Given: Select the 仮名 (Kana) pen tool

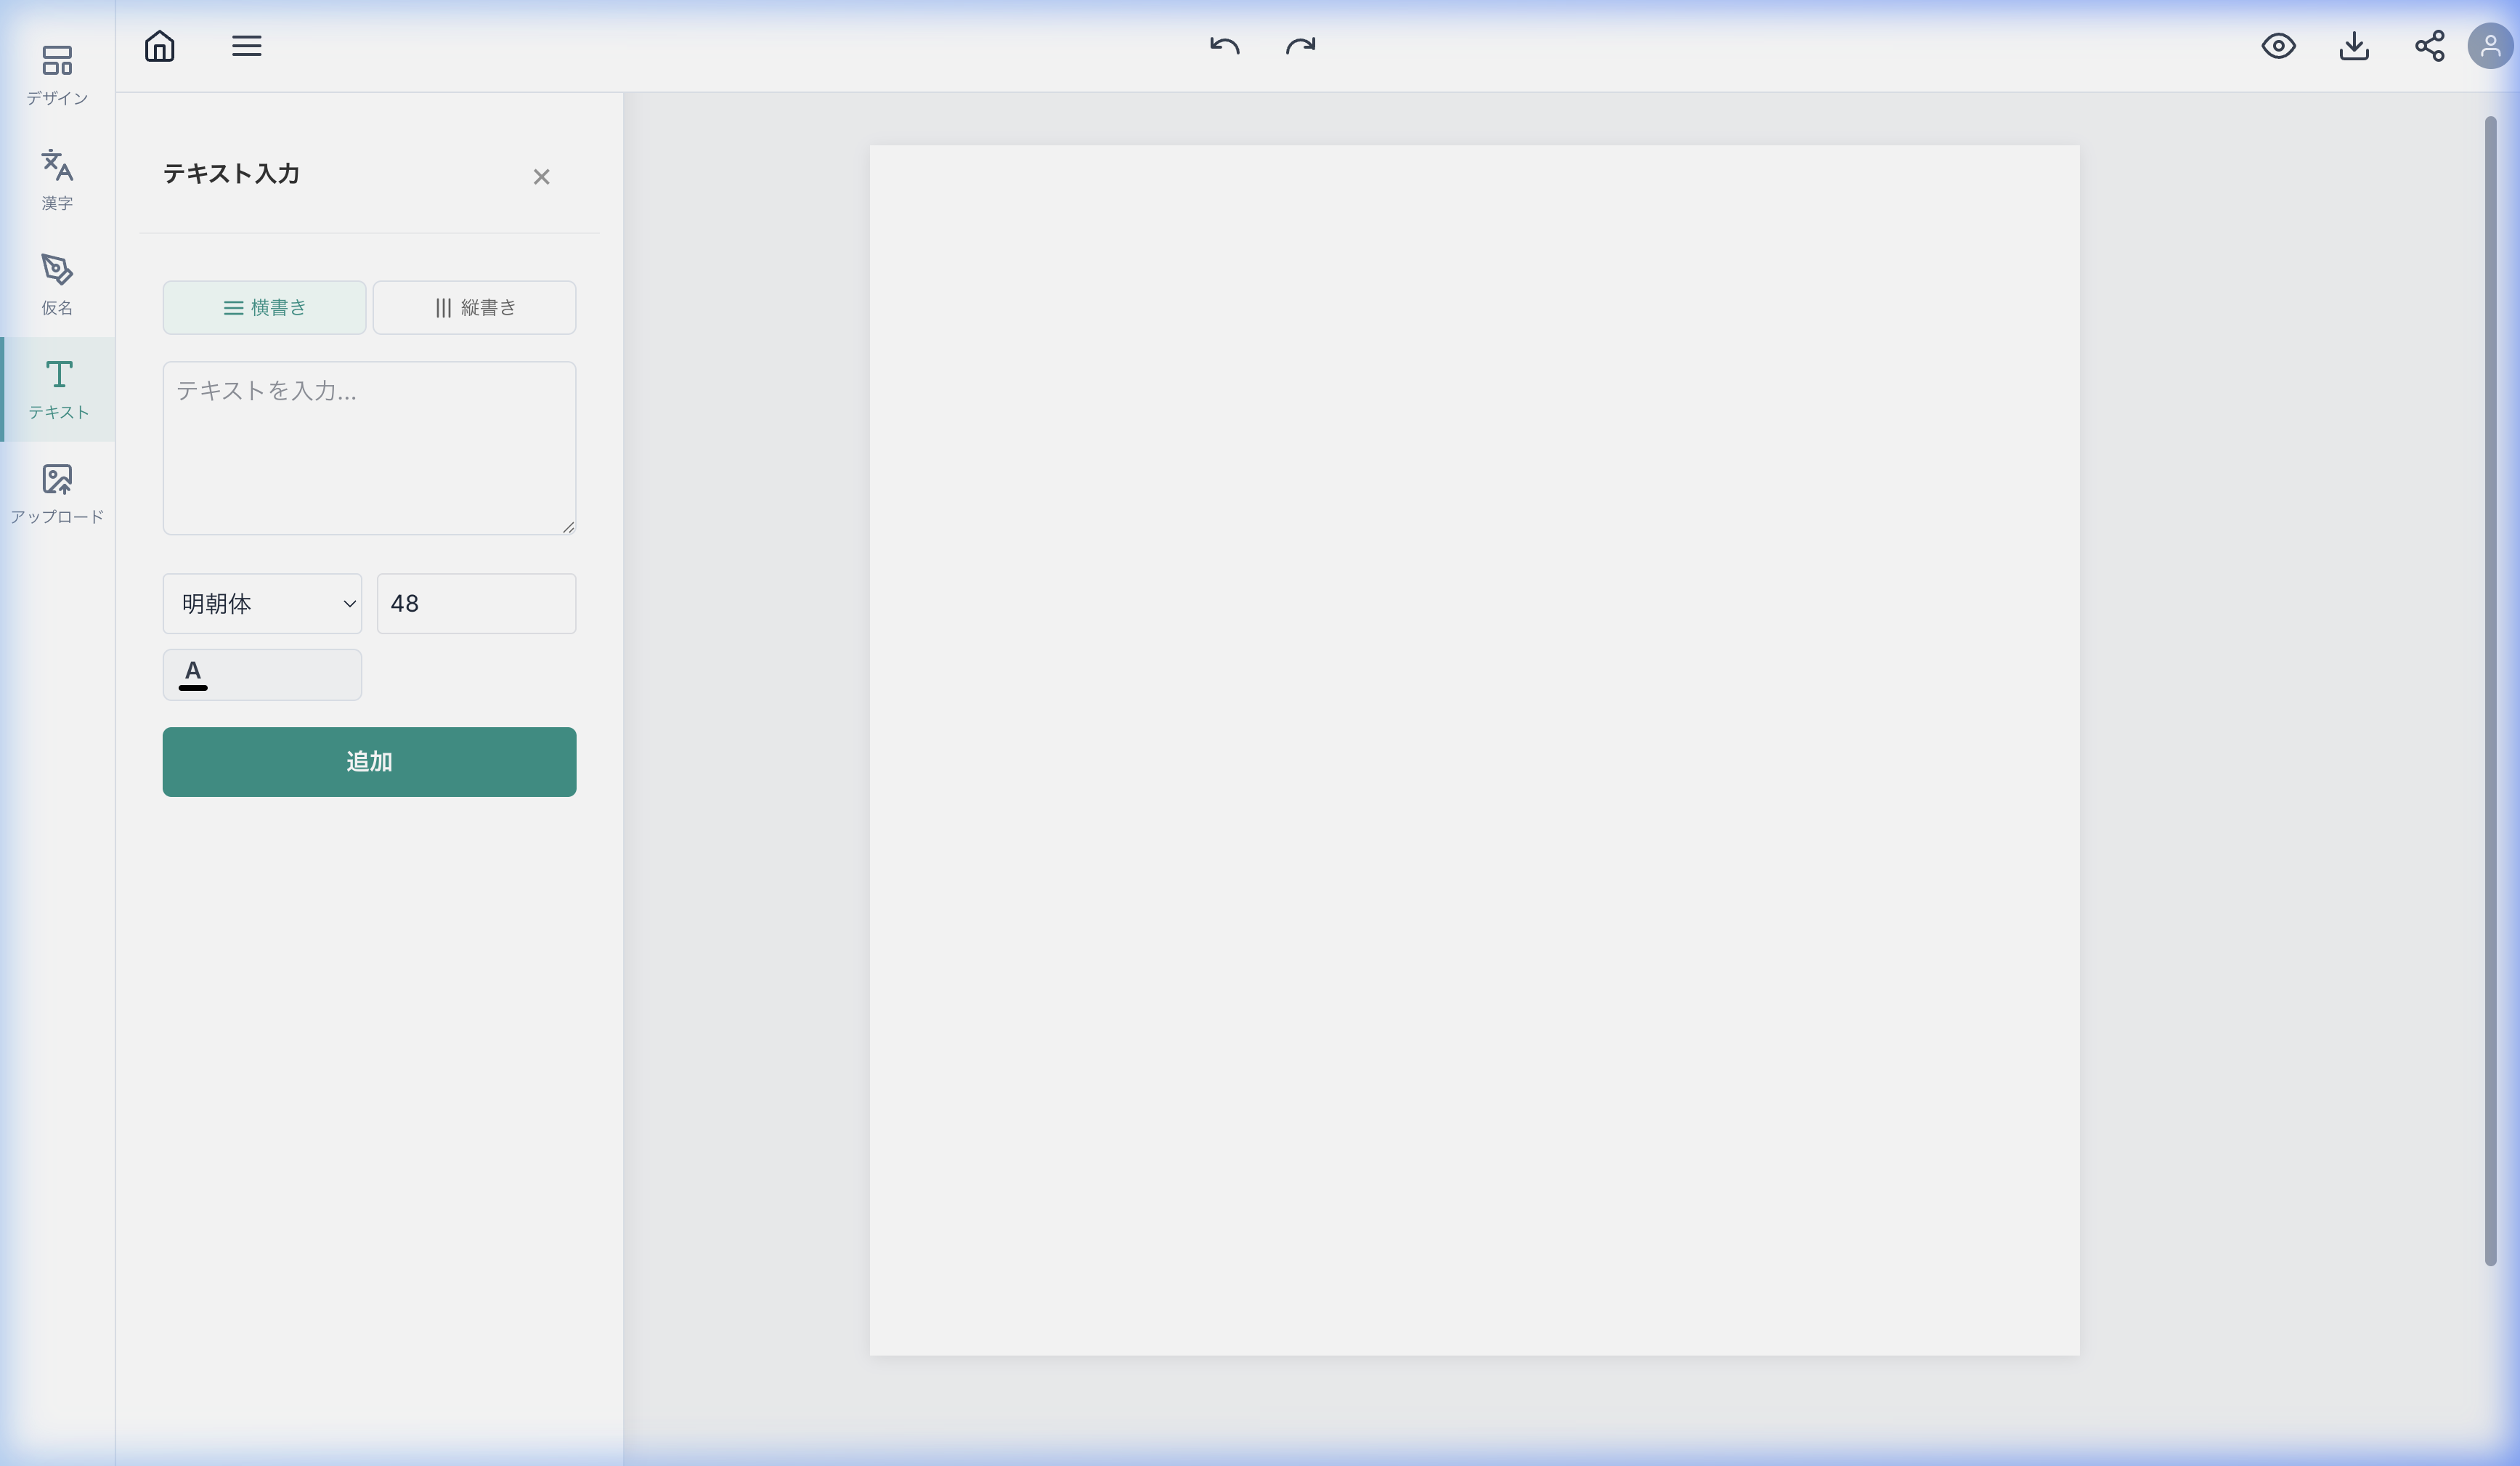Looking at the screenshot, I should pyautogui.click(x=57, y=283).
